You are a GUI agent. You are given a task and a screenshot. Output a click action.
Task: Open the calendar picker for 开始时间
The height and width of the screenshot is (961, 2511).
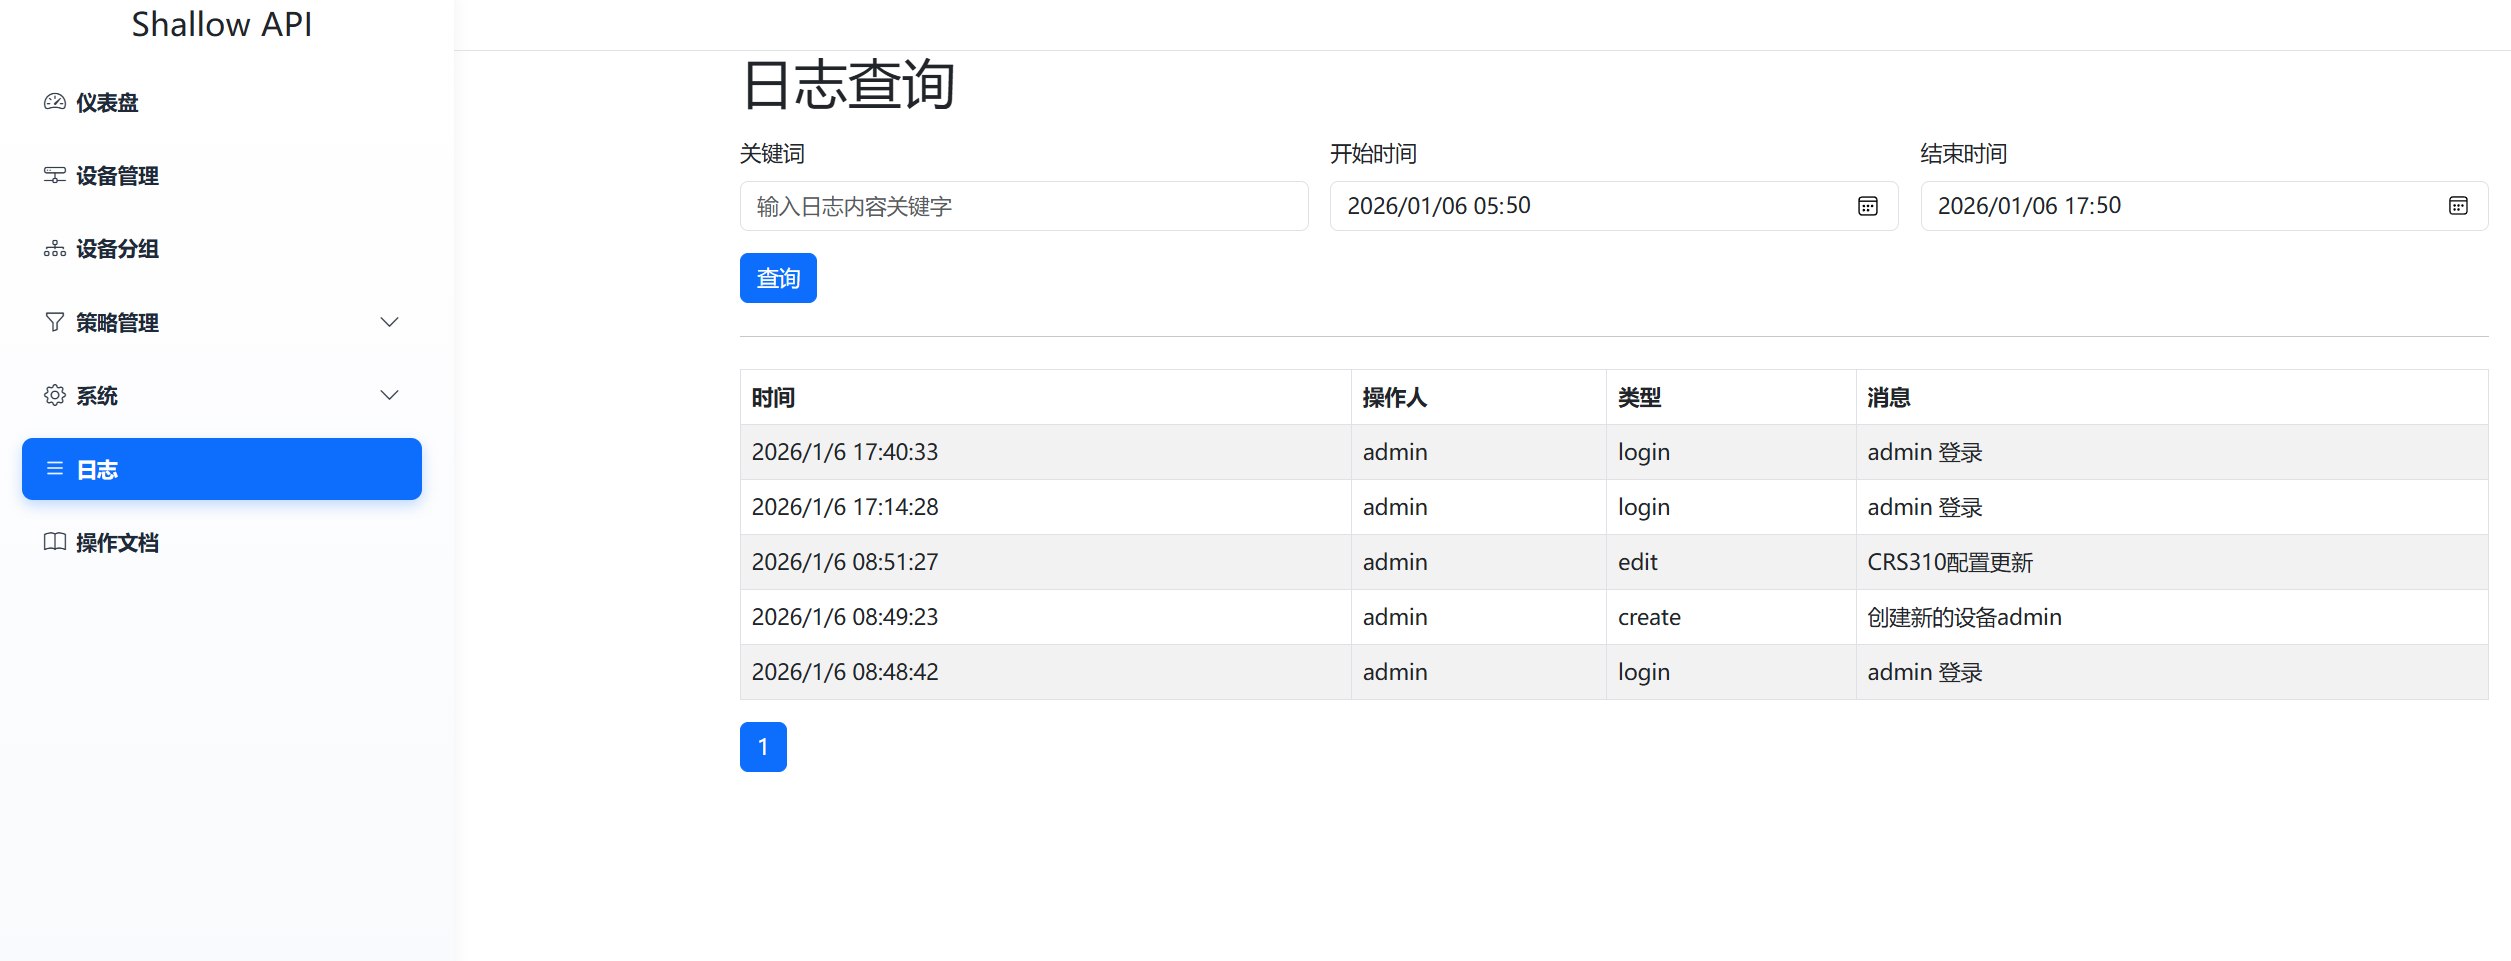(1867, 206)
